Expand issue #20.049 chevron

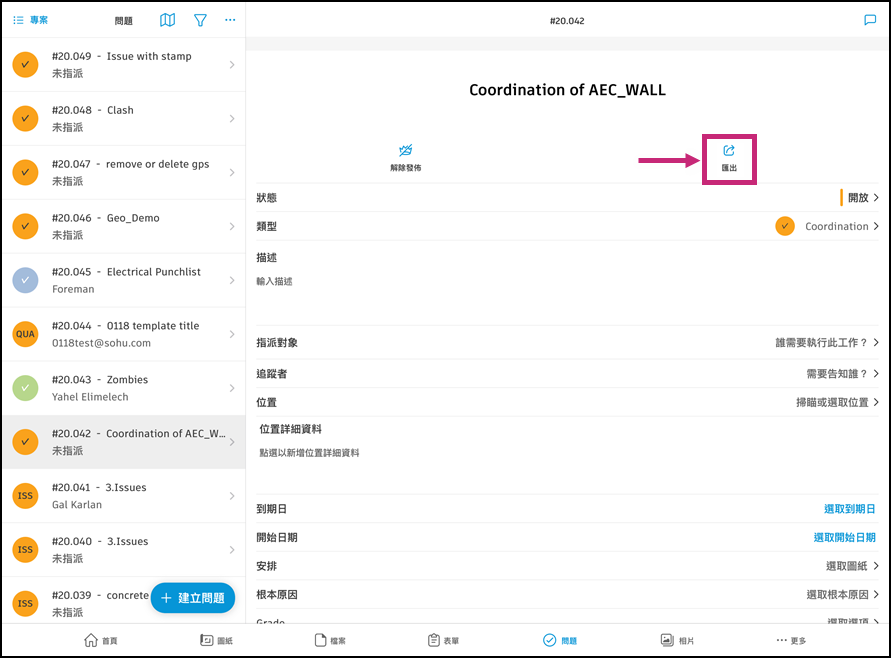232,65
